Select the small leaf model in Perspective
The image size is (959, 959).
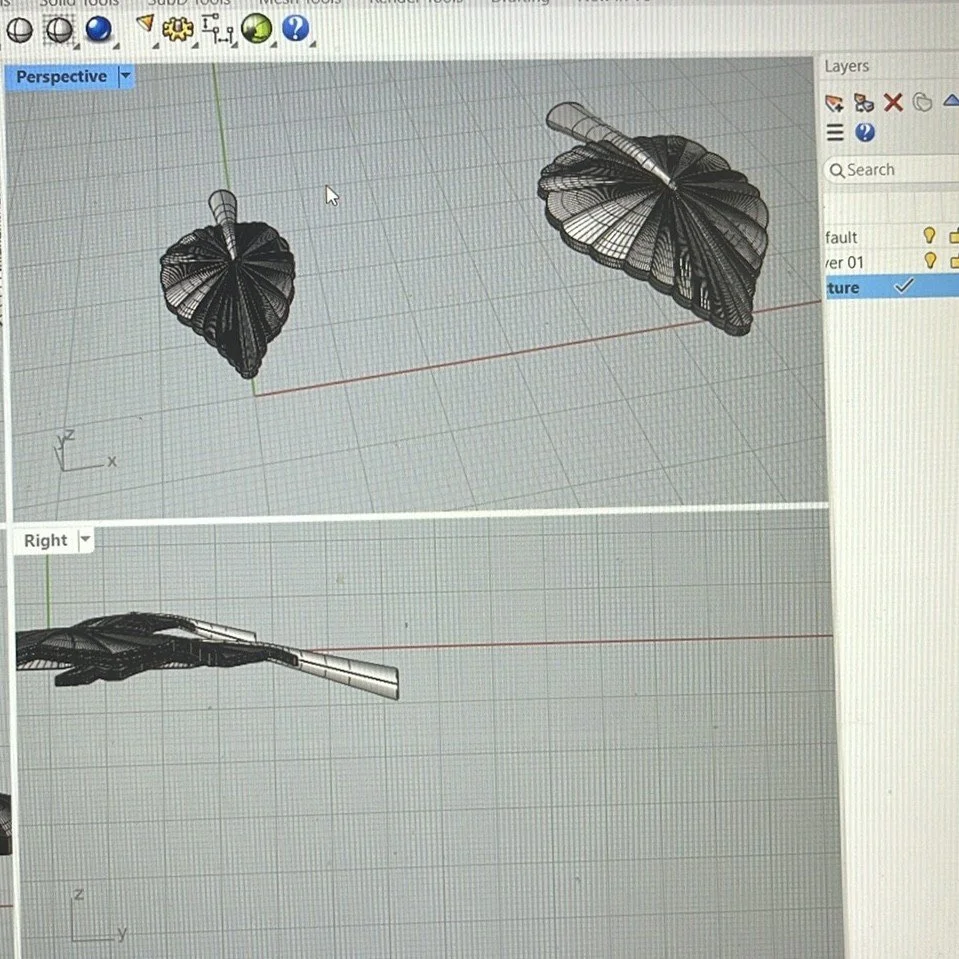click(x=228, y=284)
